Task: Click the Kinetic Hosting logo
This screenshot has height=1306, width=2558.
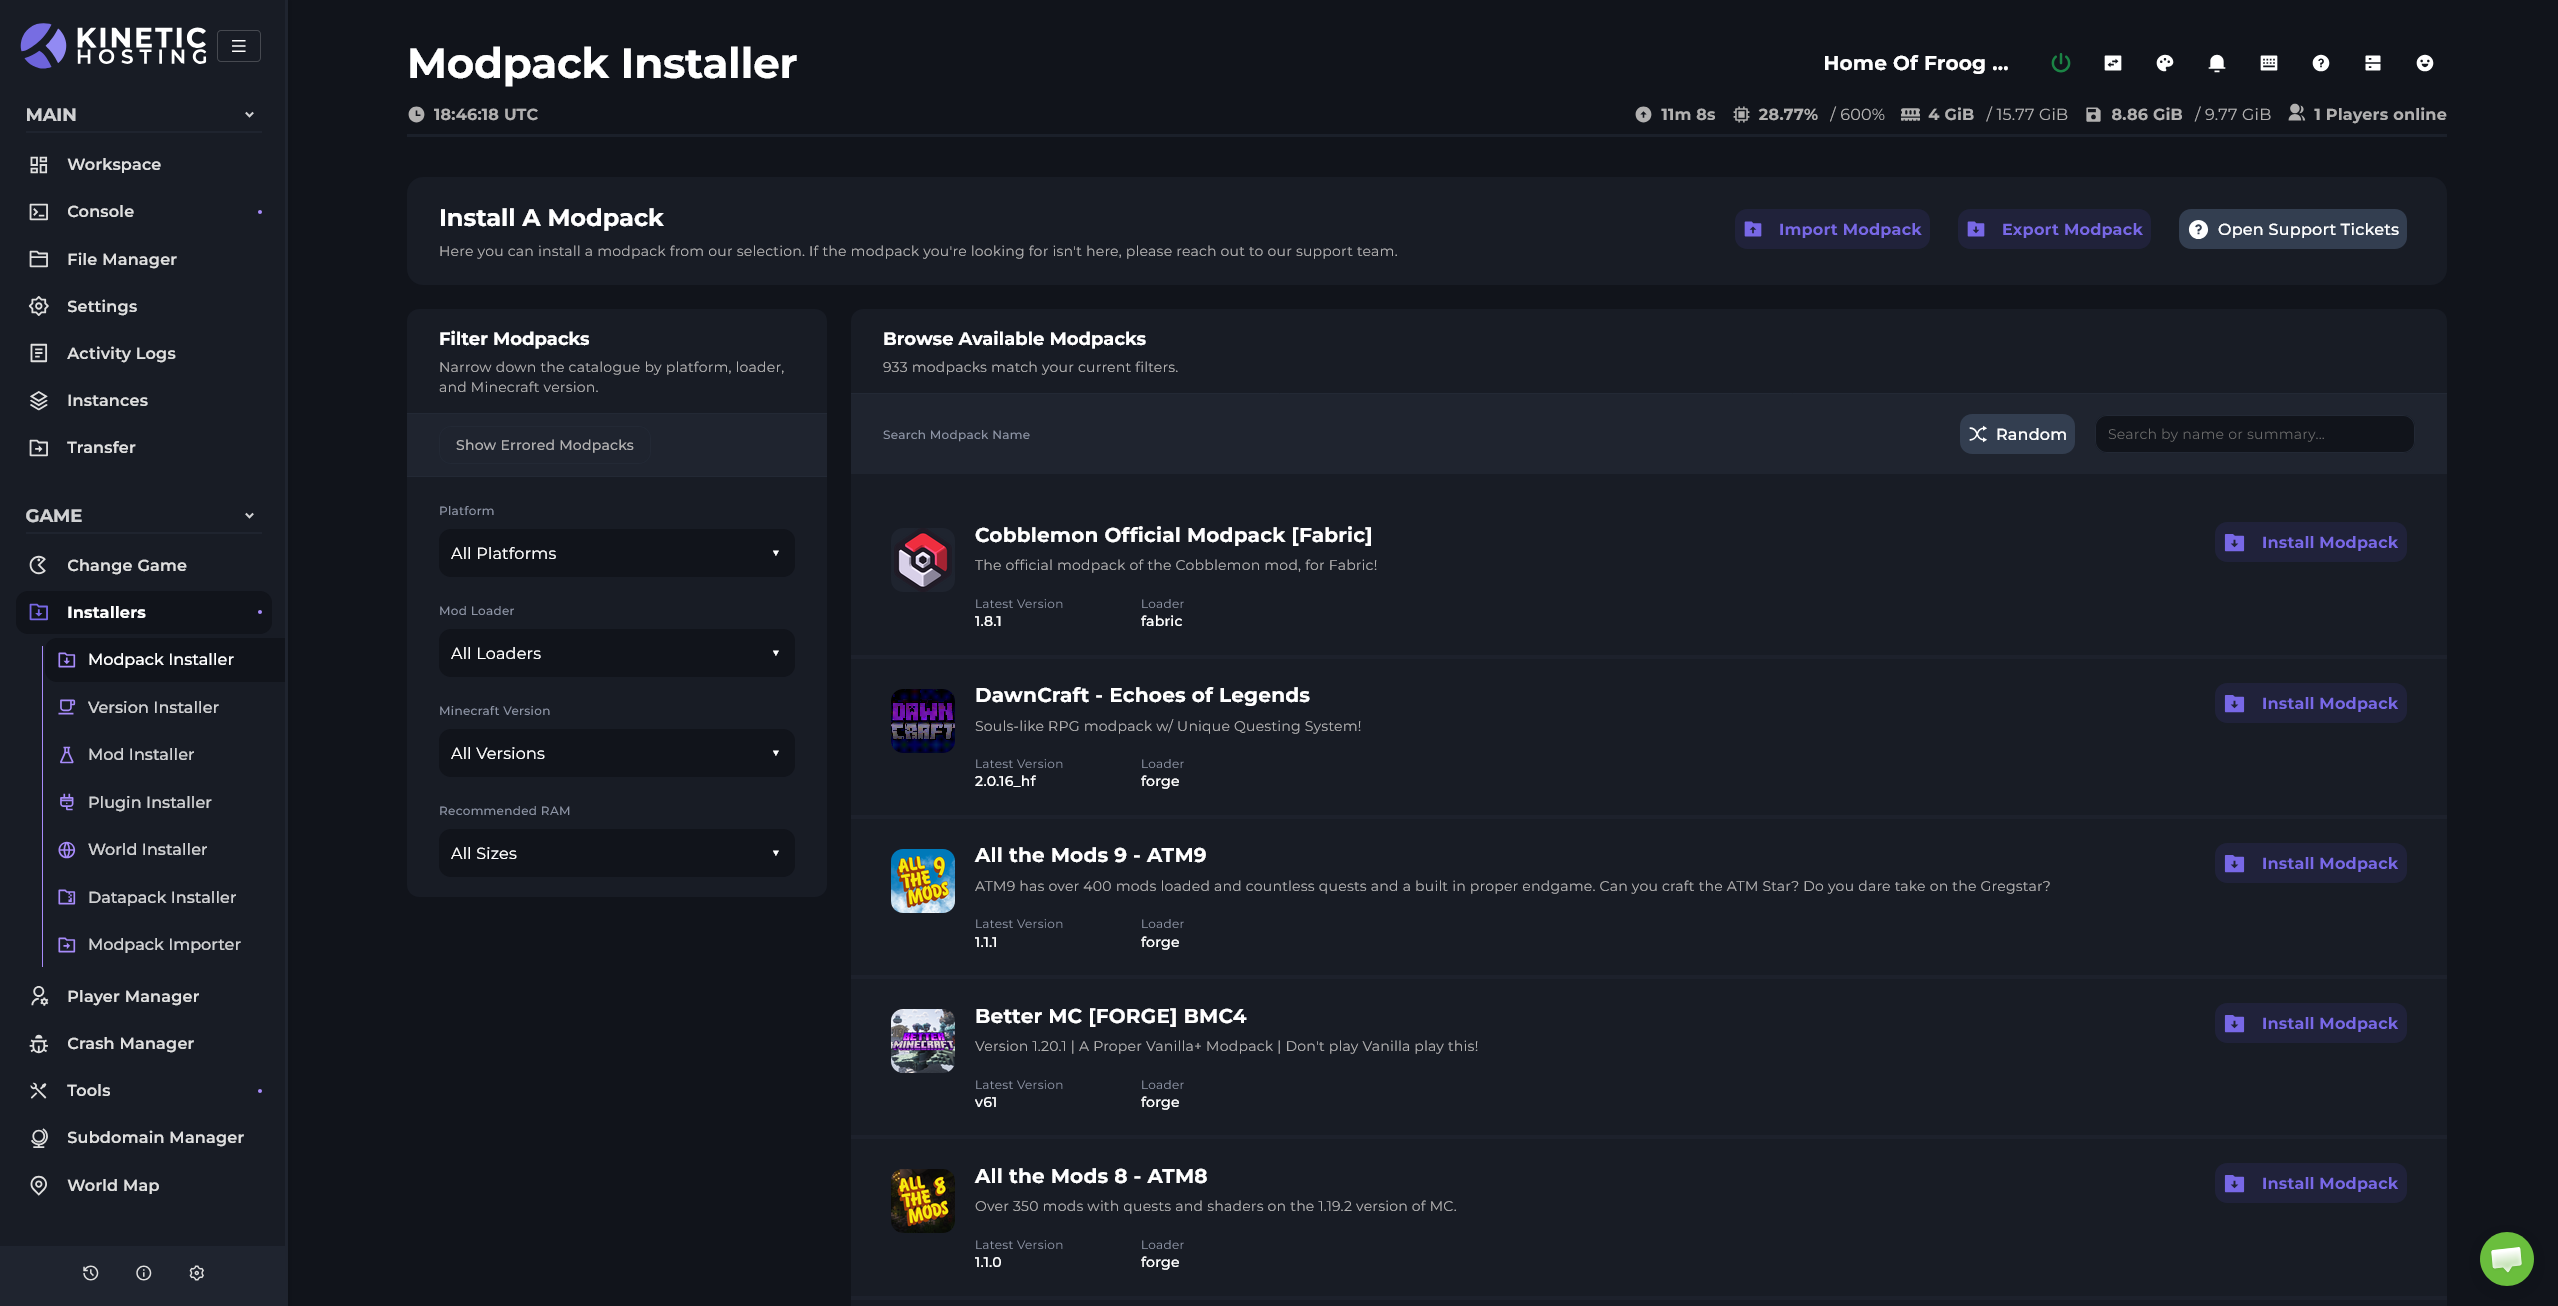Action: (x=113, y=45)
